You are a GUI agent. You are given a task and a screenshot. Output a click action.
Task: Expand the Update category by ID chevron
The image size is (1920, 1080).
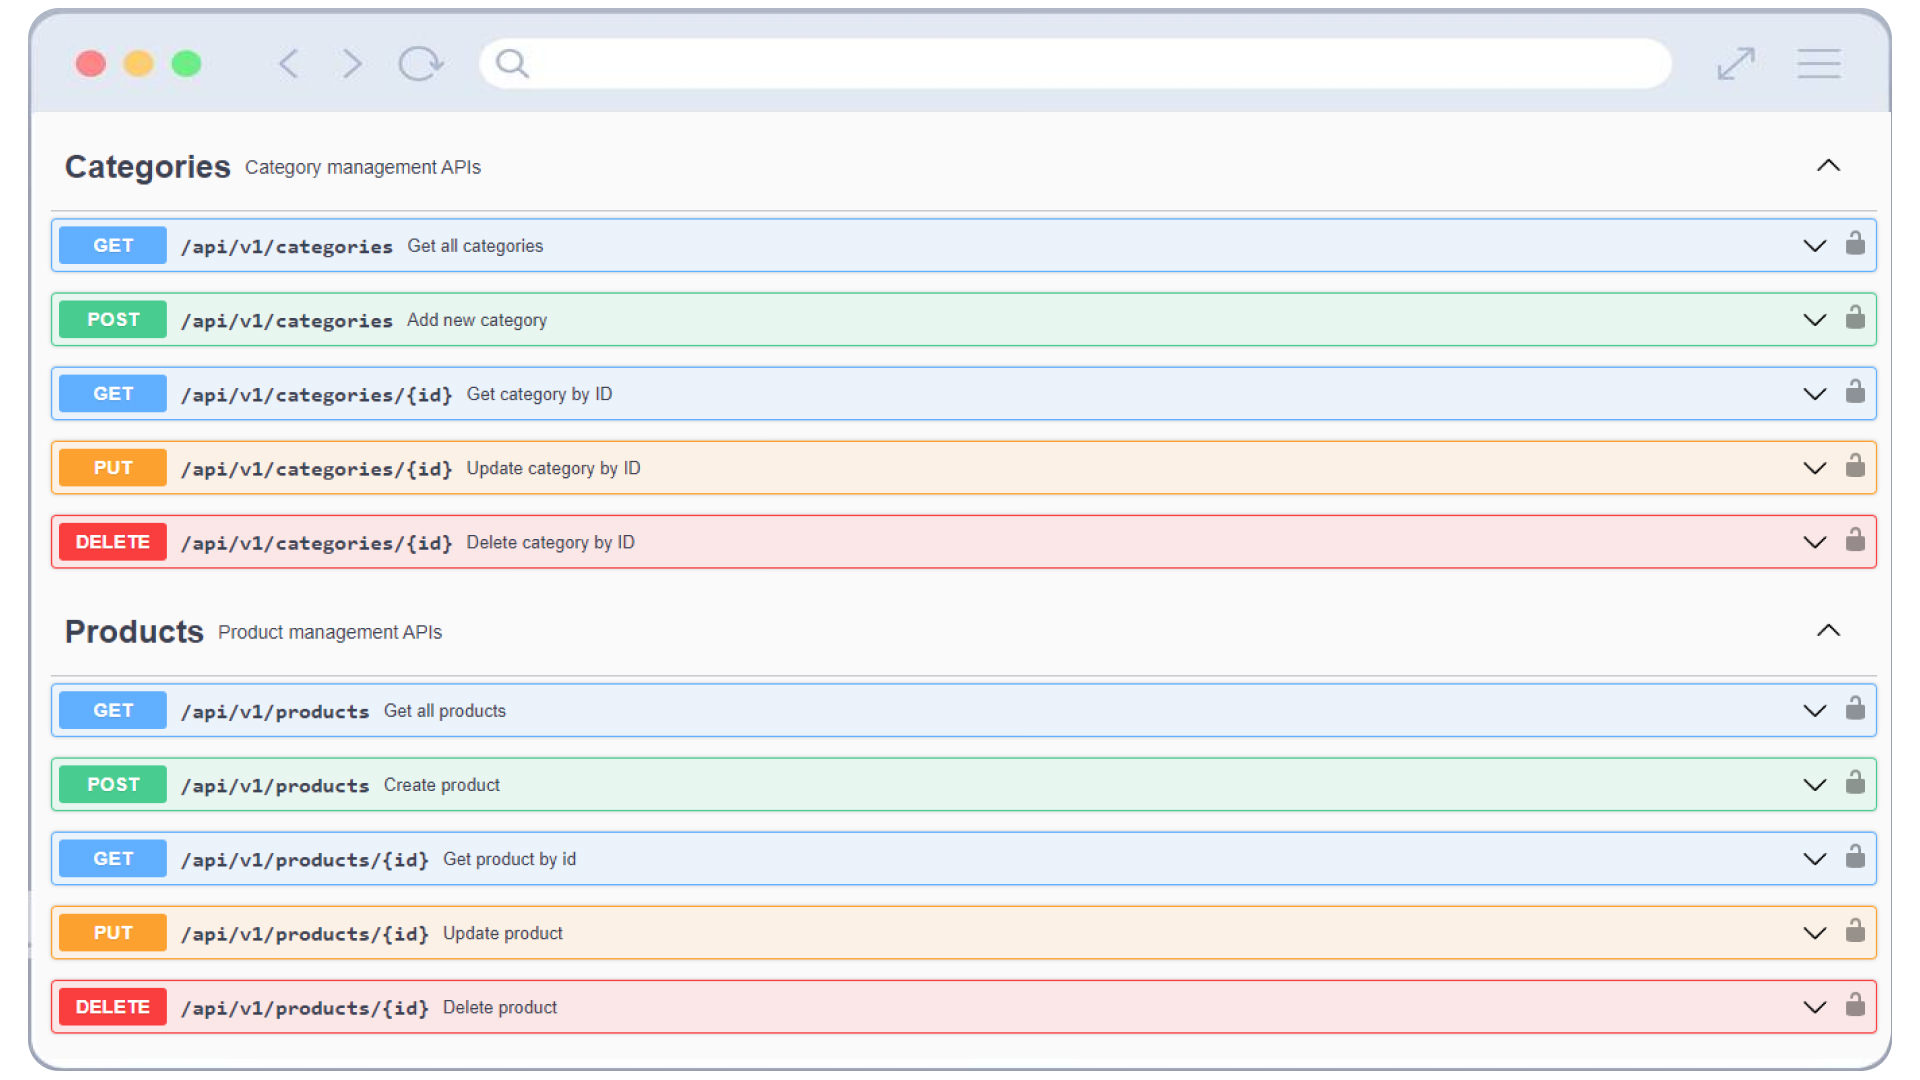tap(1814, 468)
